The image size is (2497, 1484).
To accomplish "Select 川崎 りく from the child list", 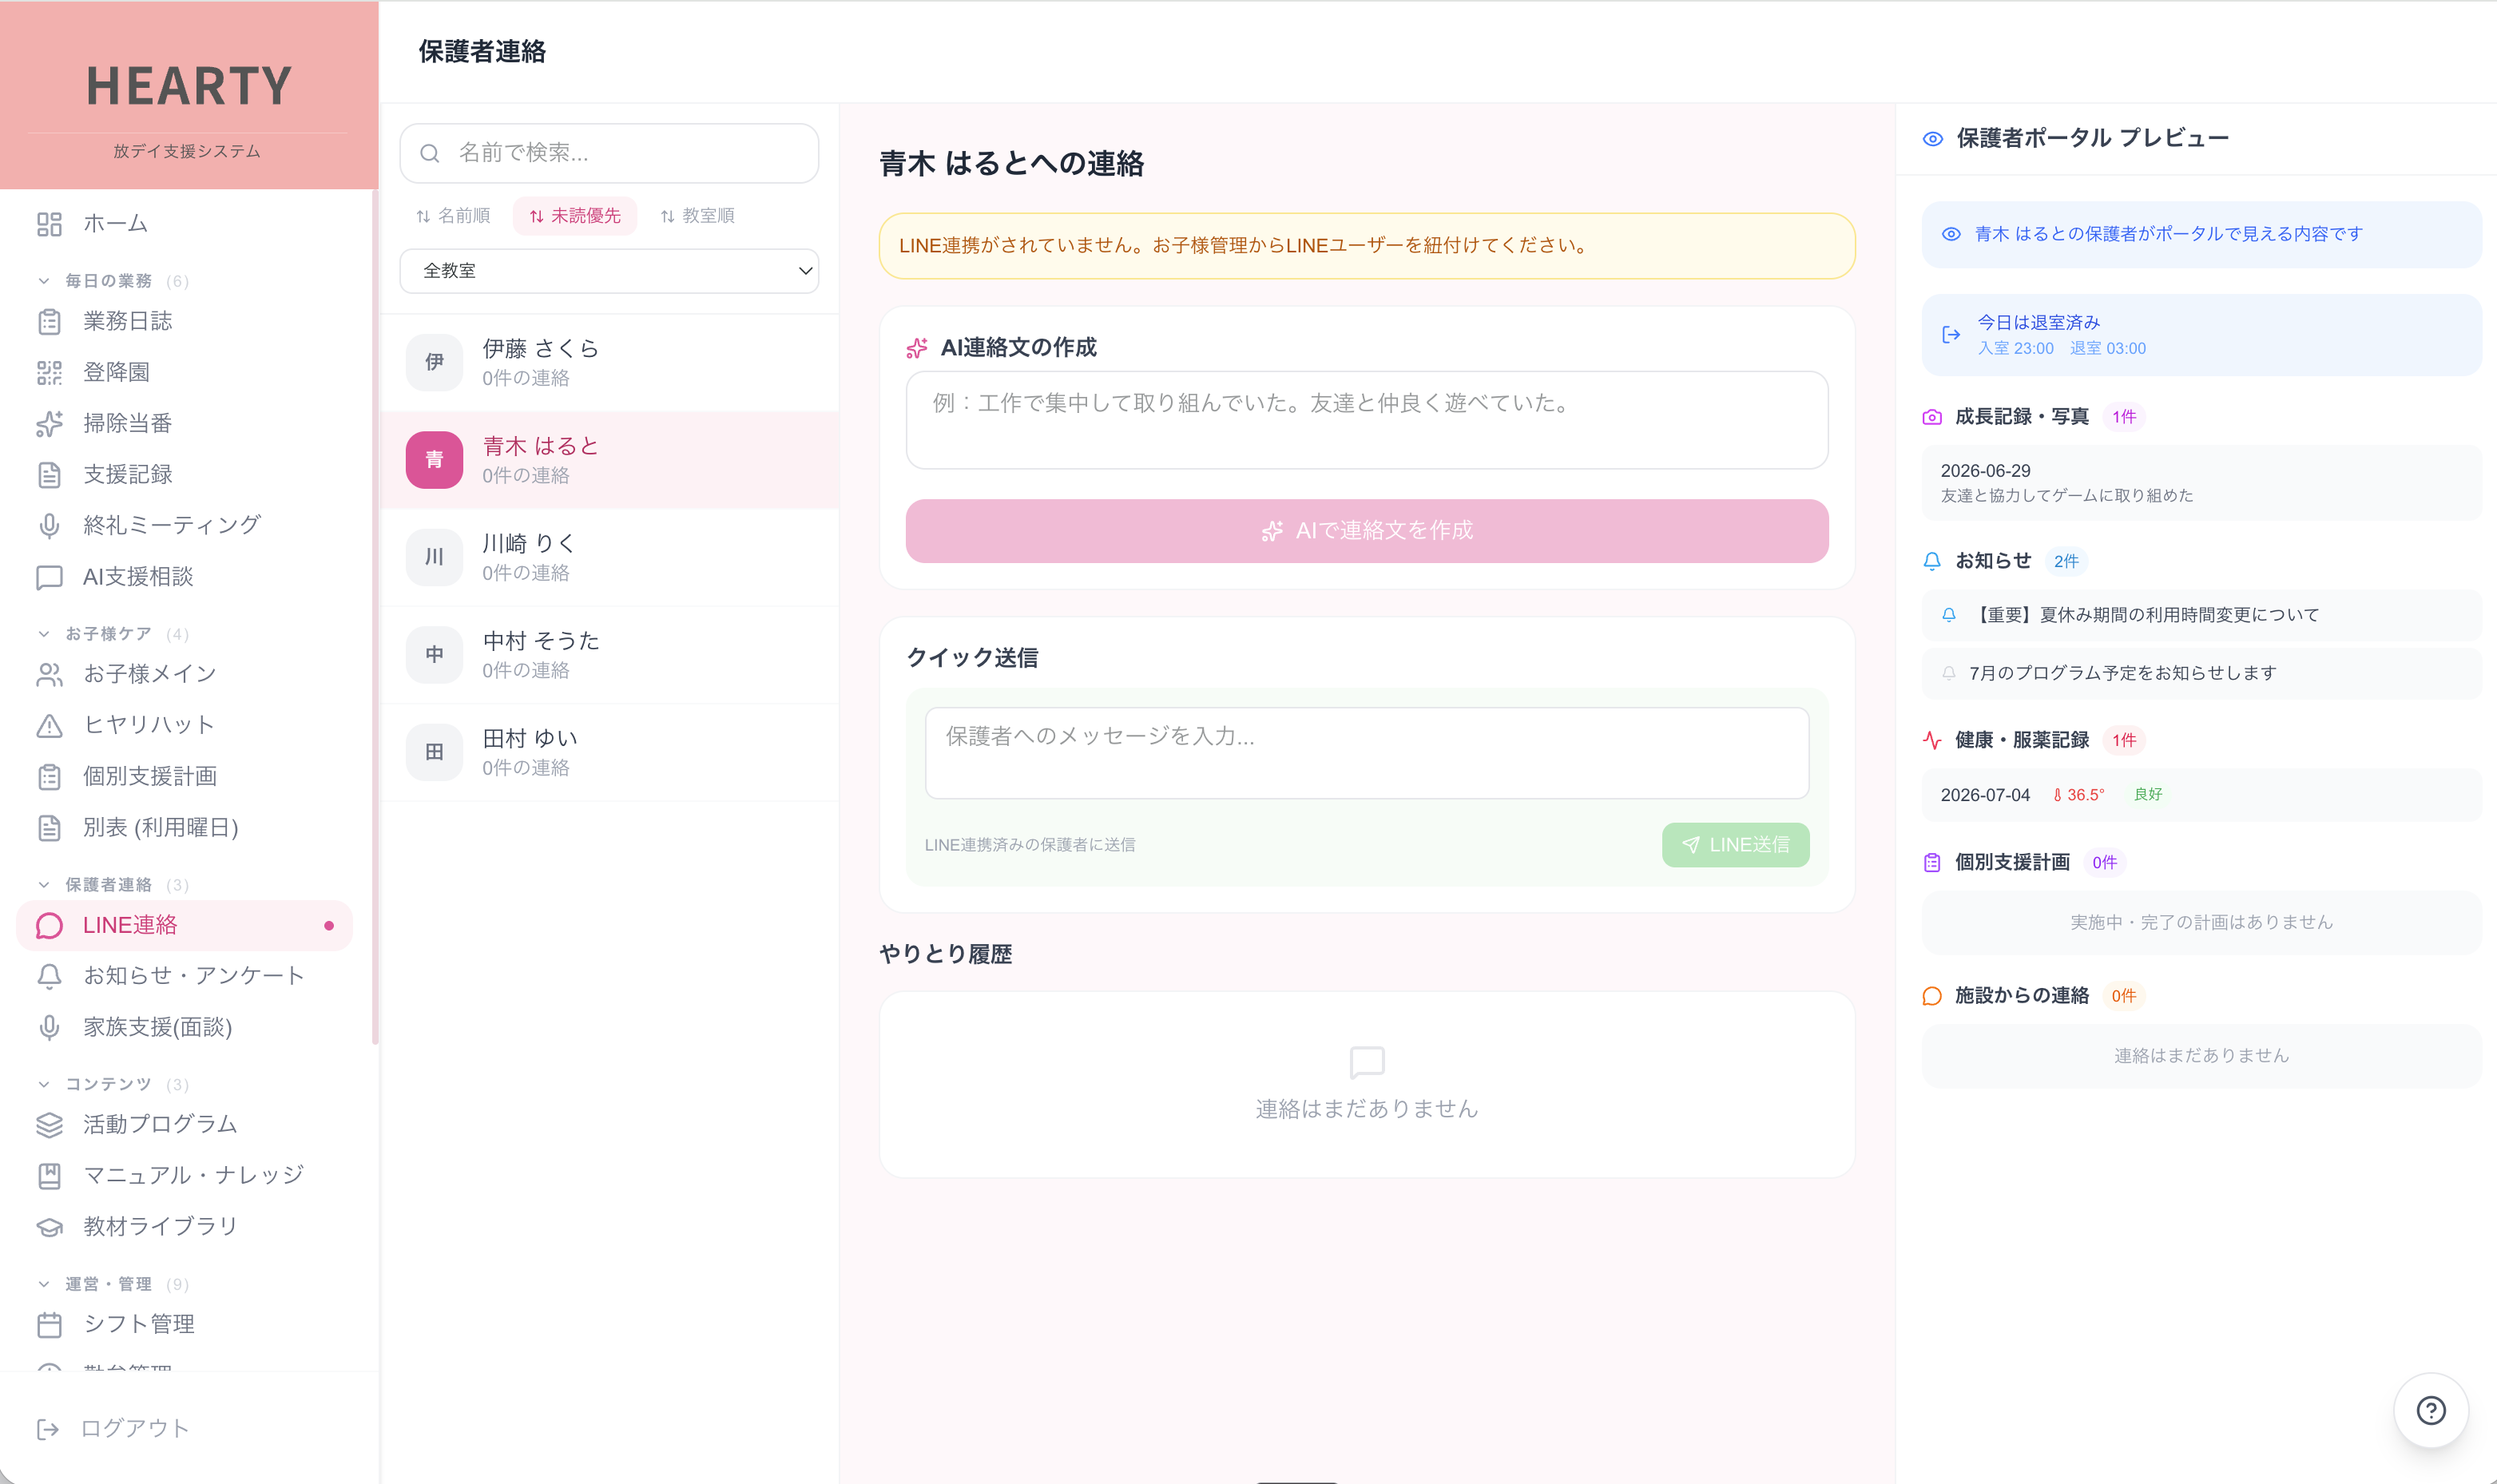I will pyautogui.click(x=609, y=557).
